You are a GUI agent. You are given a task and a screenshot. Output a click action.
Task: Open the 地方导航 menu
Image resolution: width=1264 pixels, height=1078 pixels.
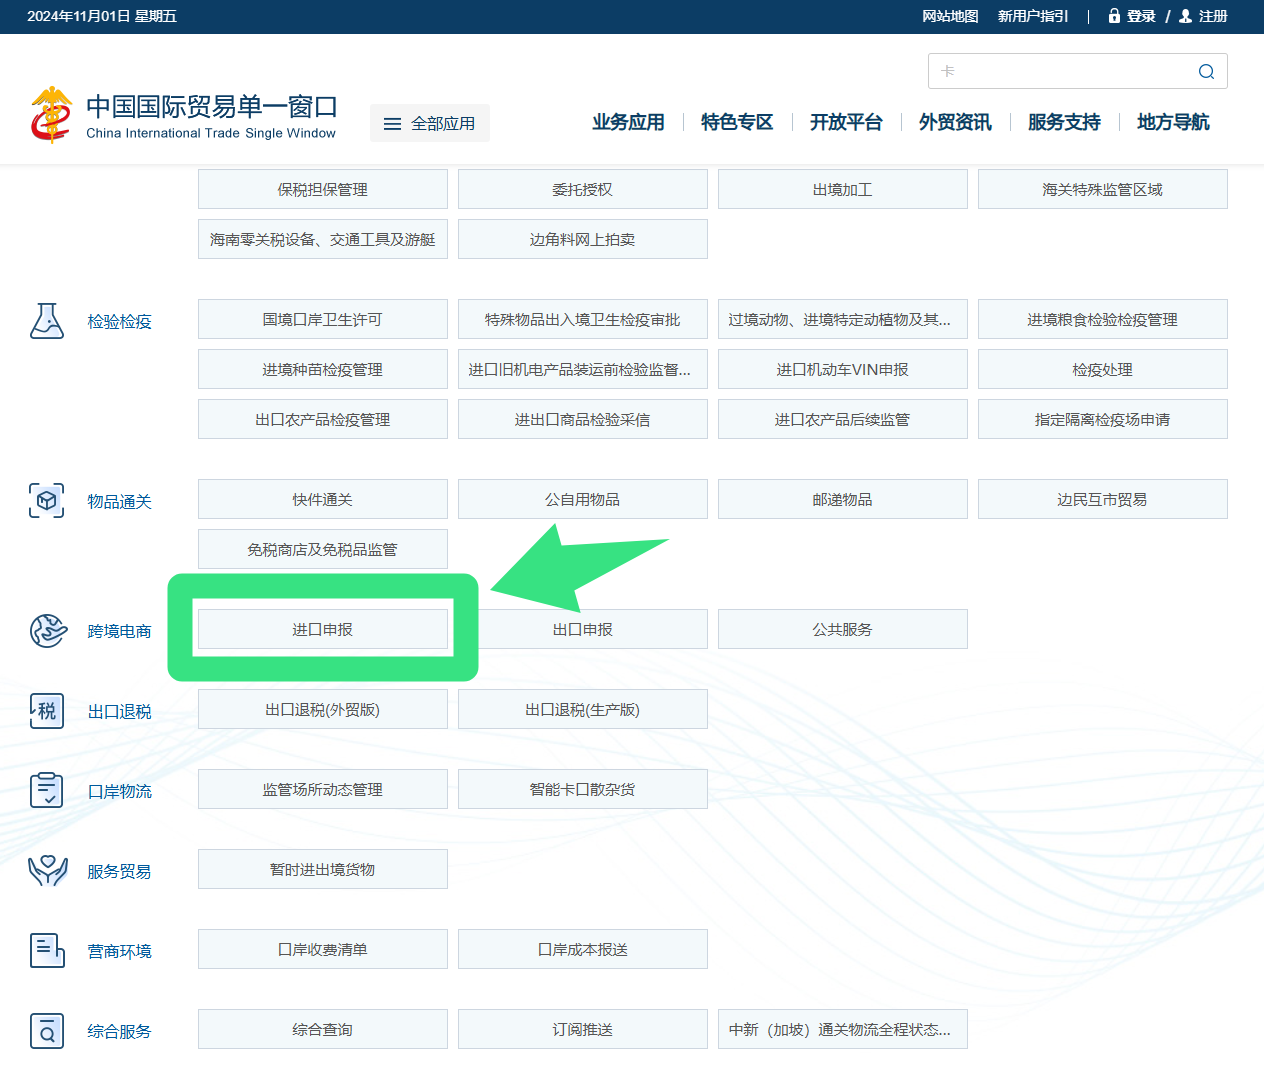pyautogui.click(x=1172, y=122)
